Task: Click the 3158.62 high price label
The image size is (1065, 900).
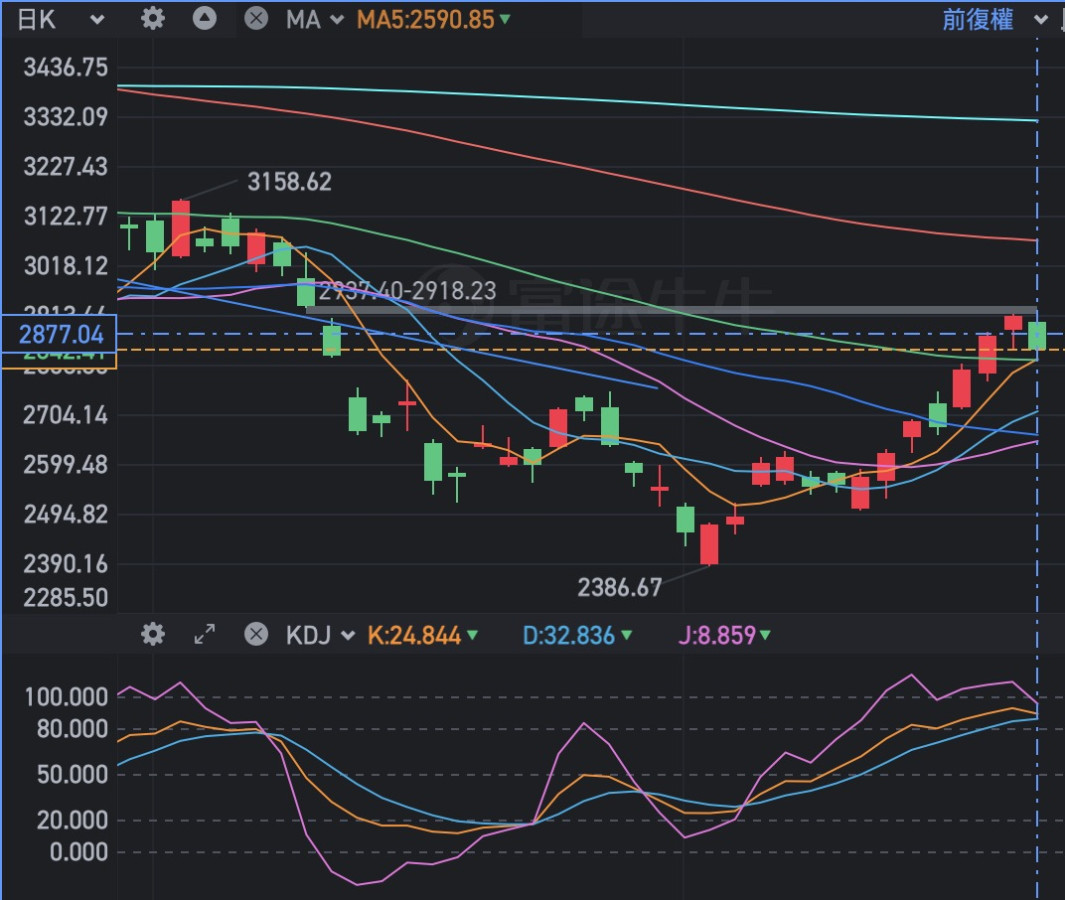Action: coord(289,182)
